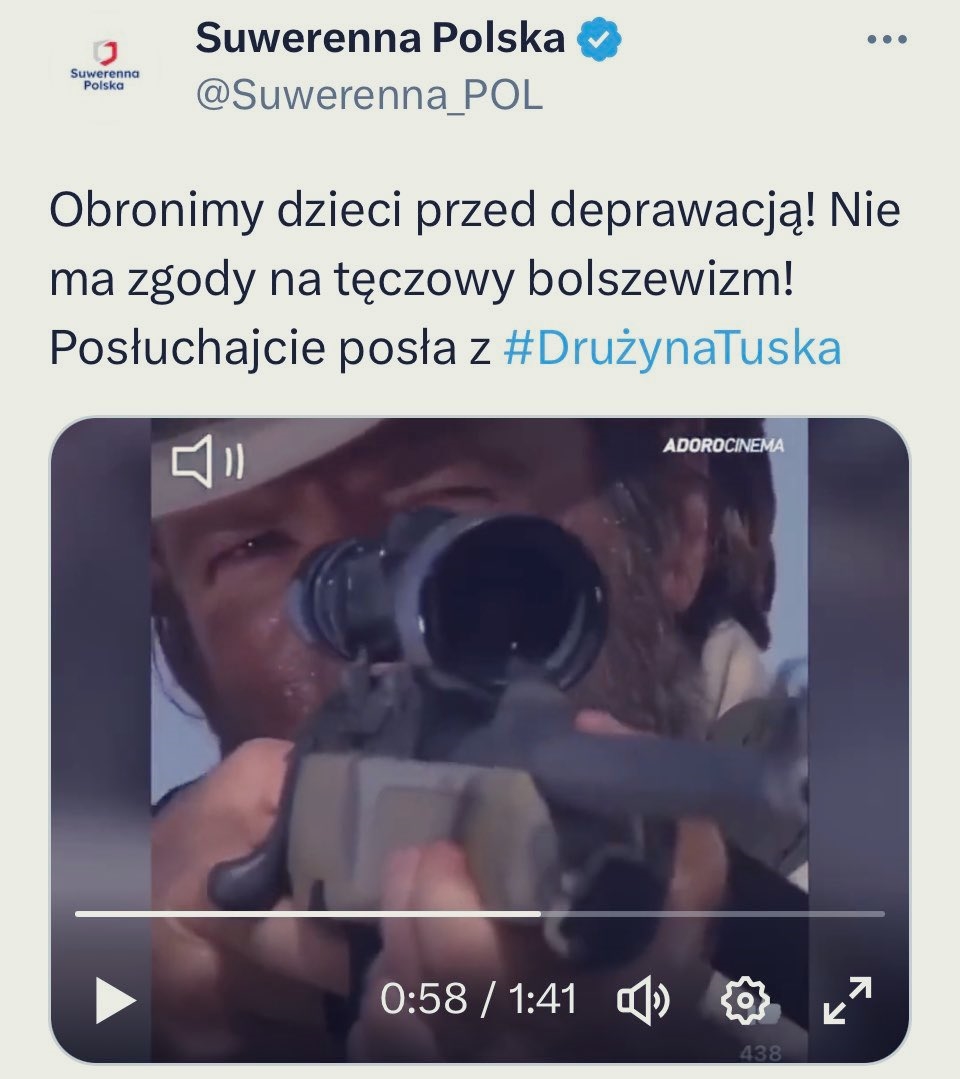Open the three-dot more options menu
Screen dimensions: 960x1079
(887, 40)
